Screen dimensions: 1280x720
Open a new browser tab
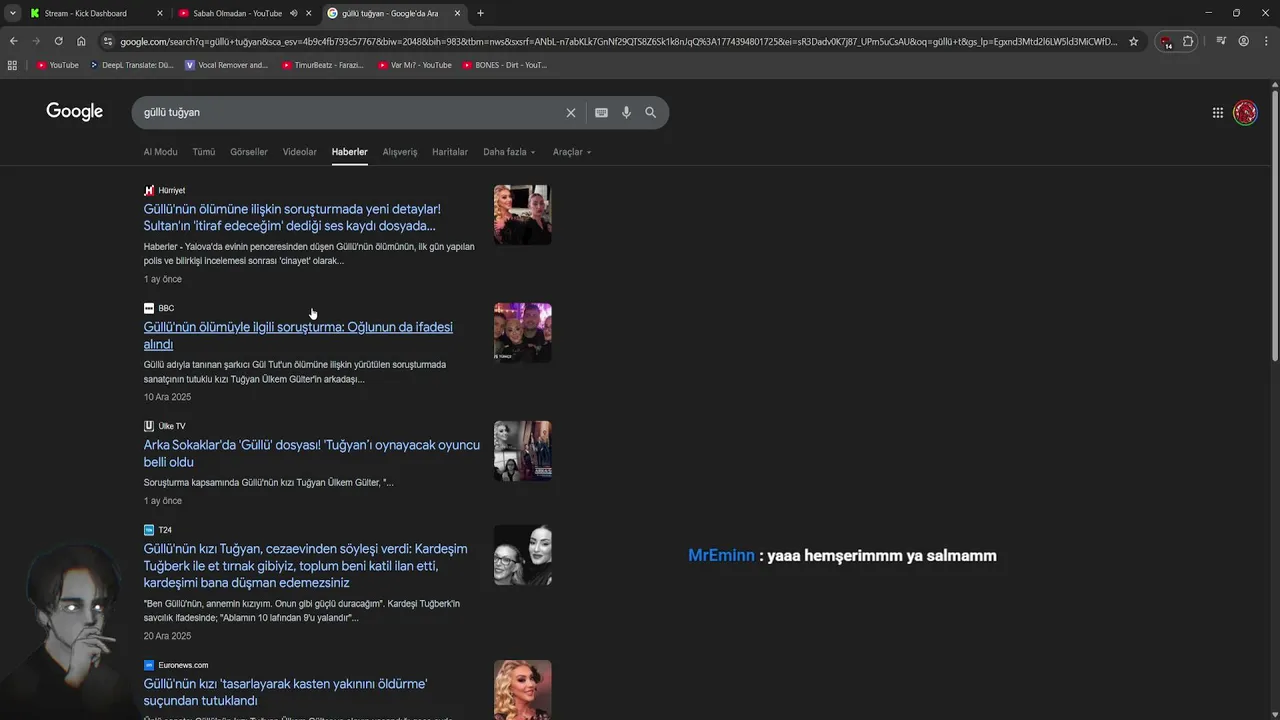480,13
